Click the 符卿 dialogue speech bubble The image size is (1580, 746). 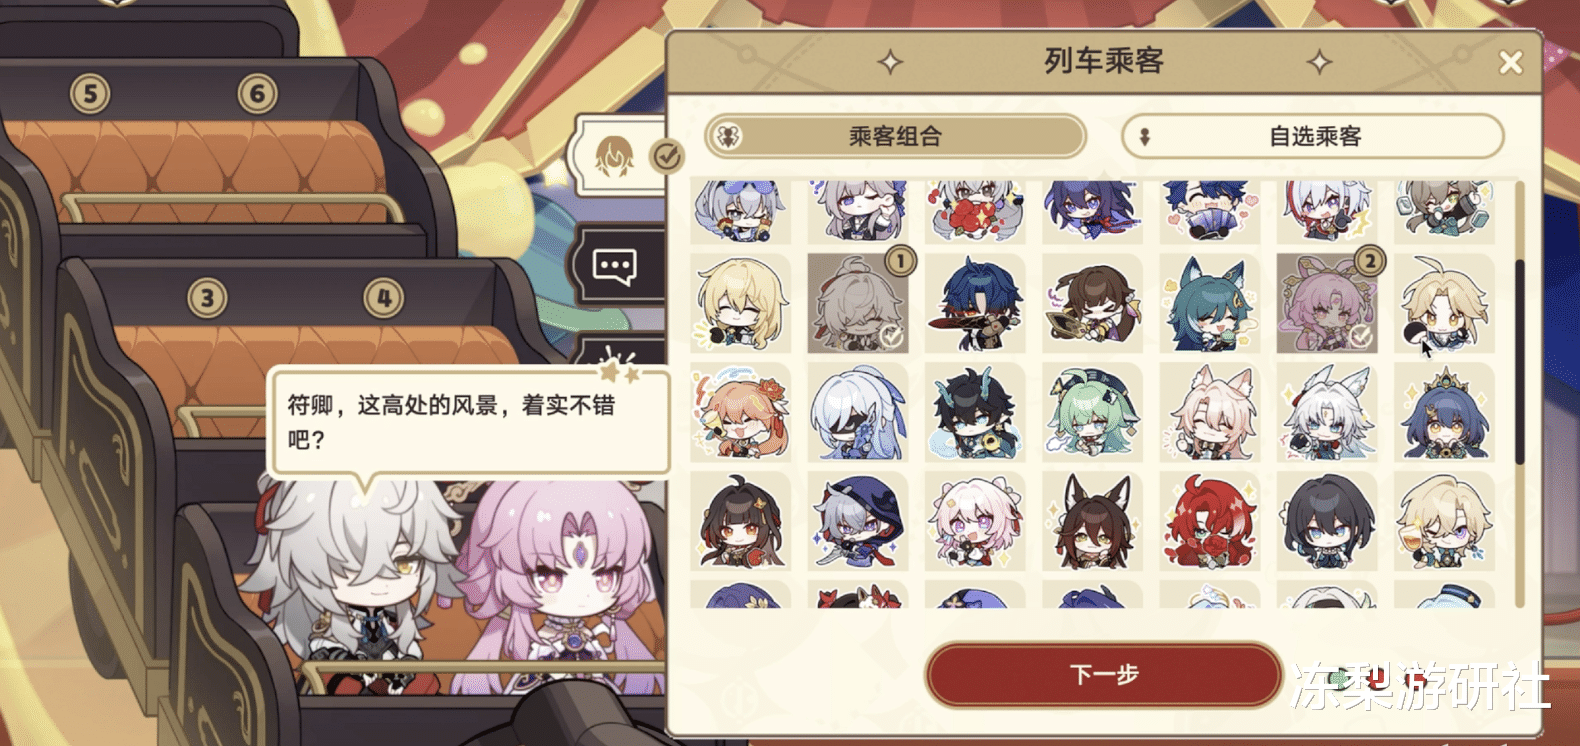pos(468,421)
